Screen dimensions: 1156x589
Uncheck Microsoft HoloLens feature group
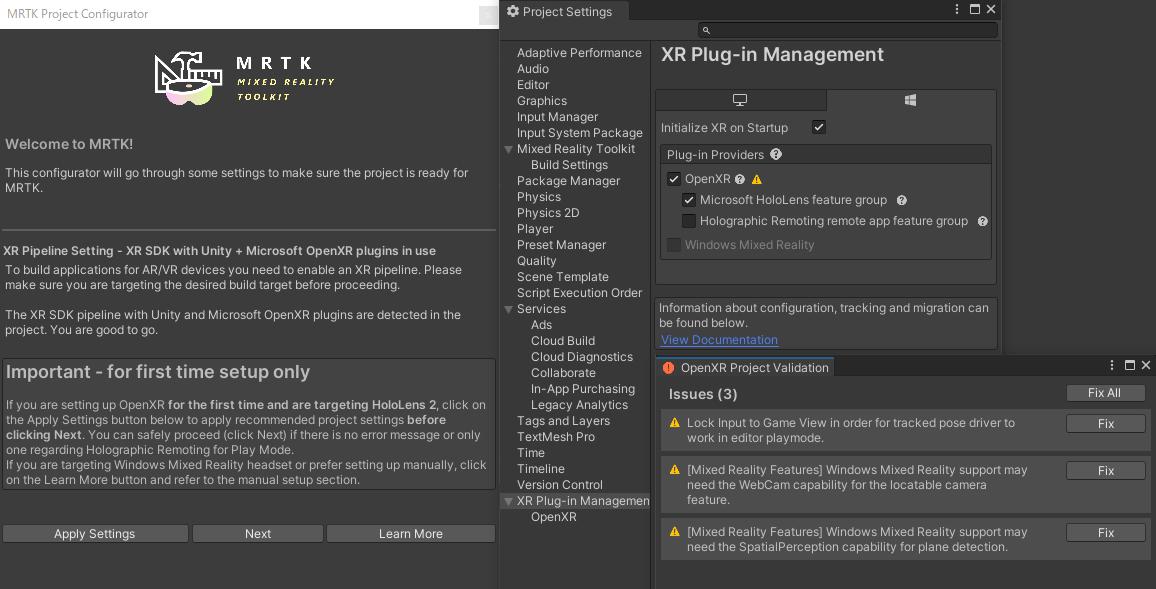(x=689, y=200)
